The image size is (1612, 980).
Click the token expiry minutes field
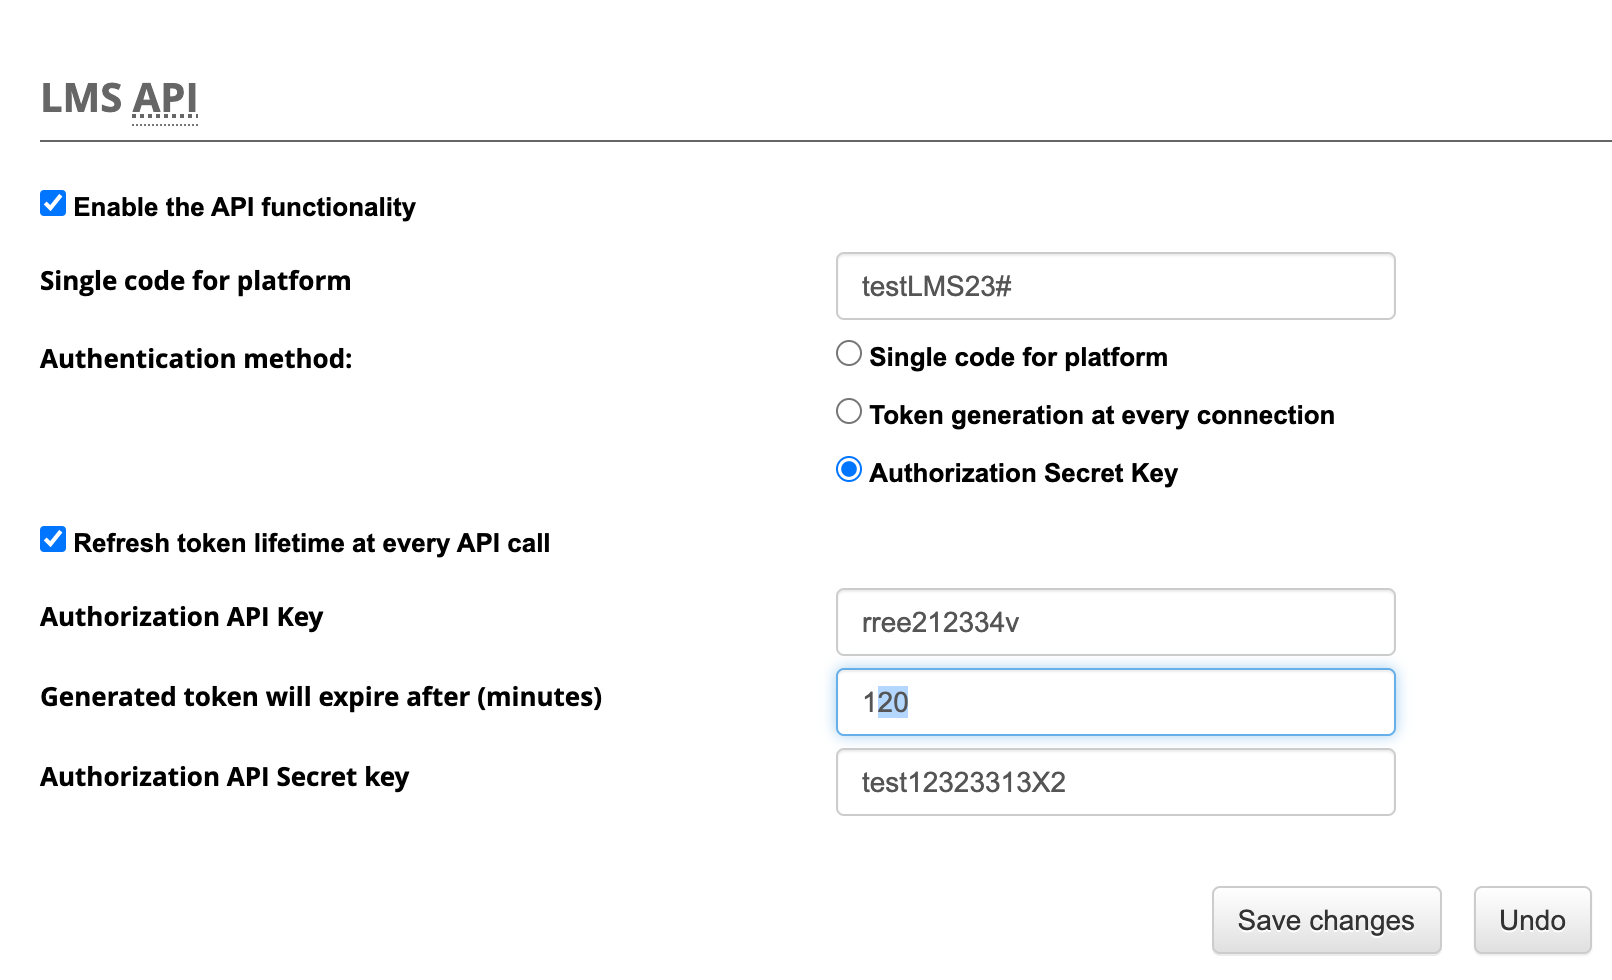(1115, 702)
